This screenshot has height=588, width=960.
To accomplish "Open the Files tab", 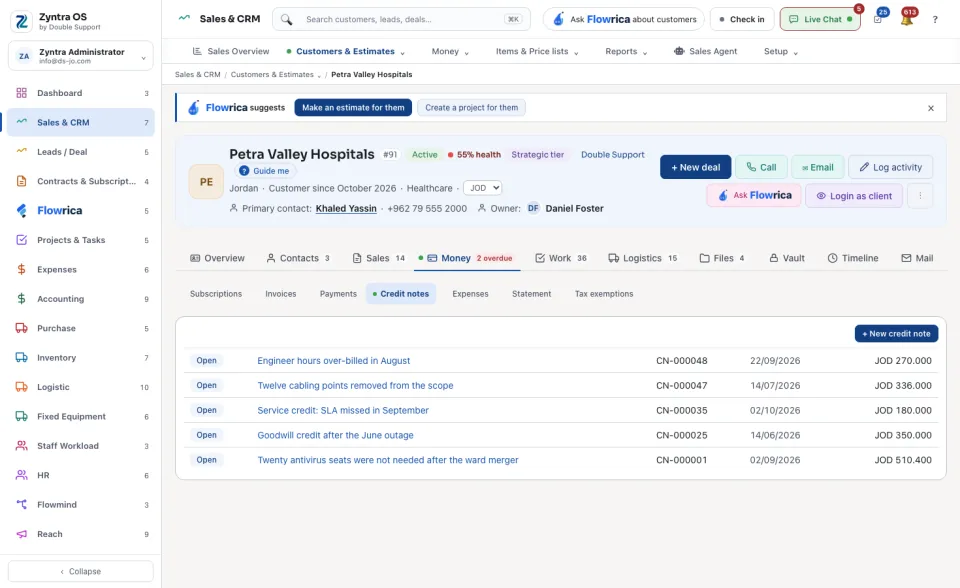I will (722, 258).
